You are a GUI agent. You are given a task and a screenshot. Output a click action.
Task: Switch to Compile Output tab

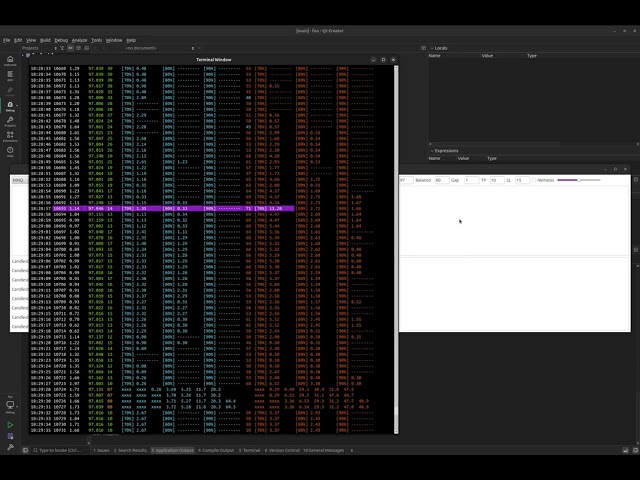pos(216,450)
